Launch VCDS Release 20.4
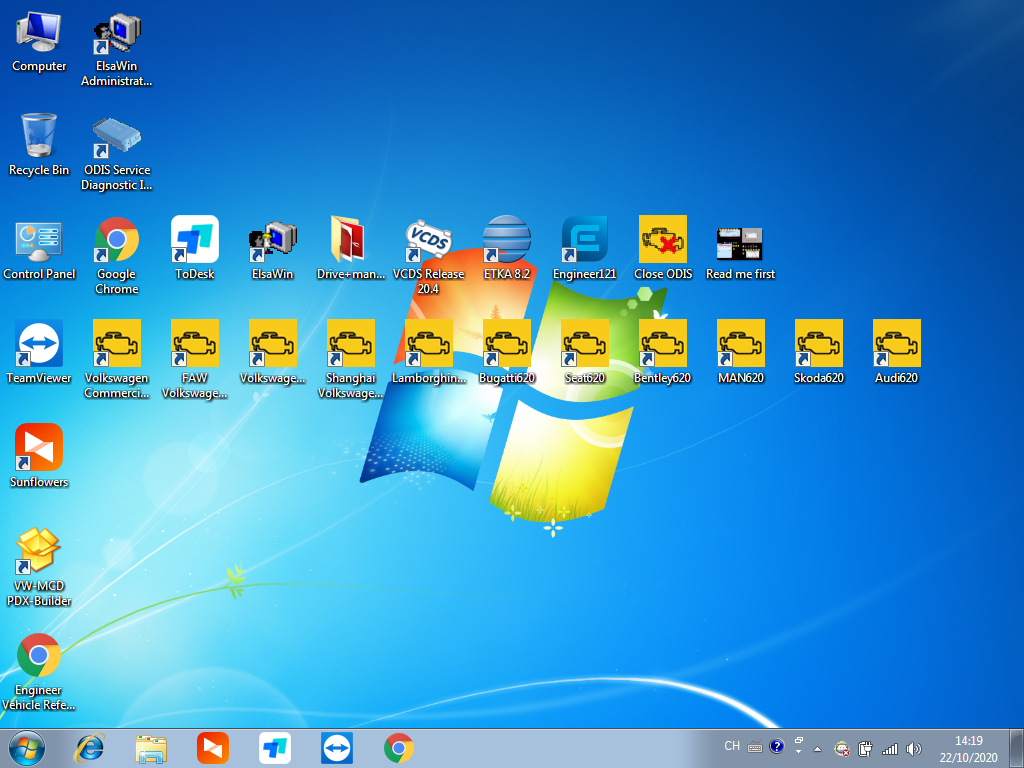 click(428, 240)
